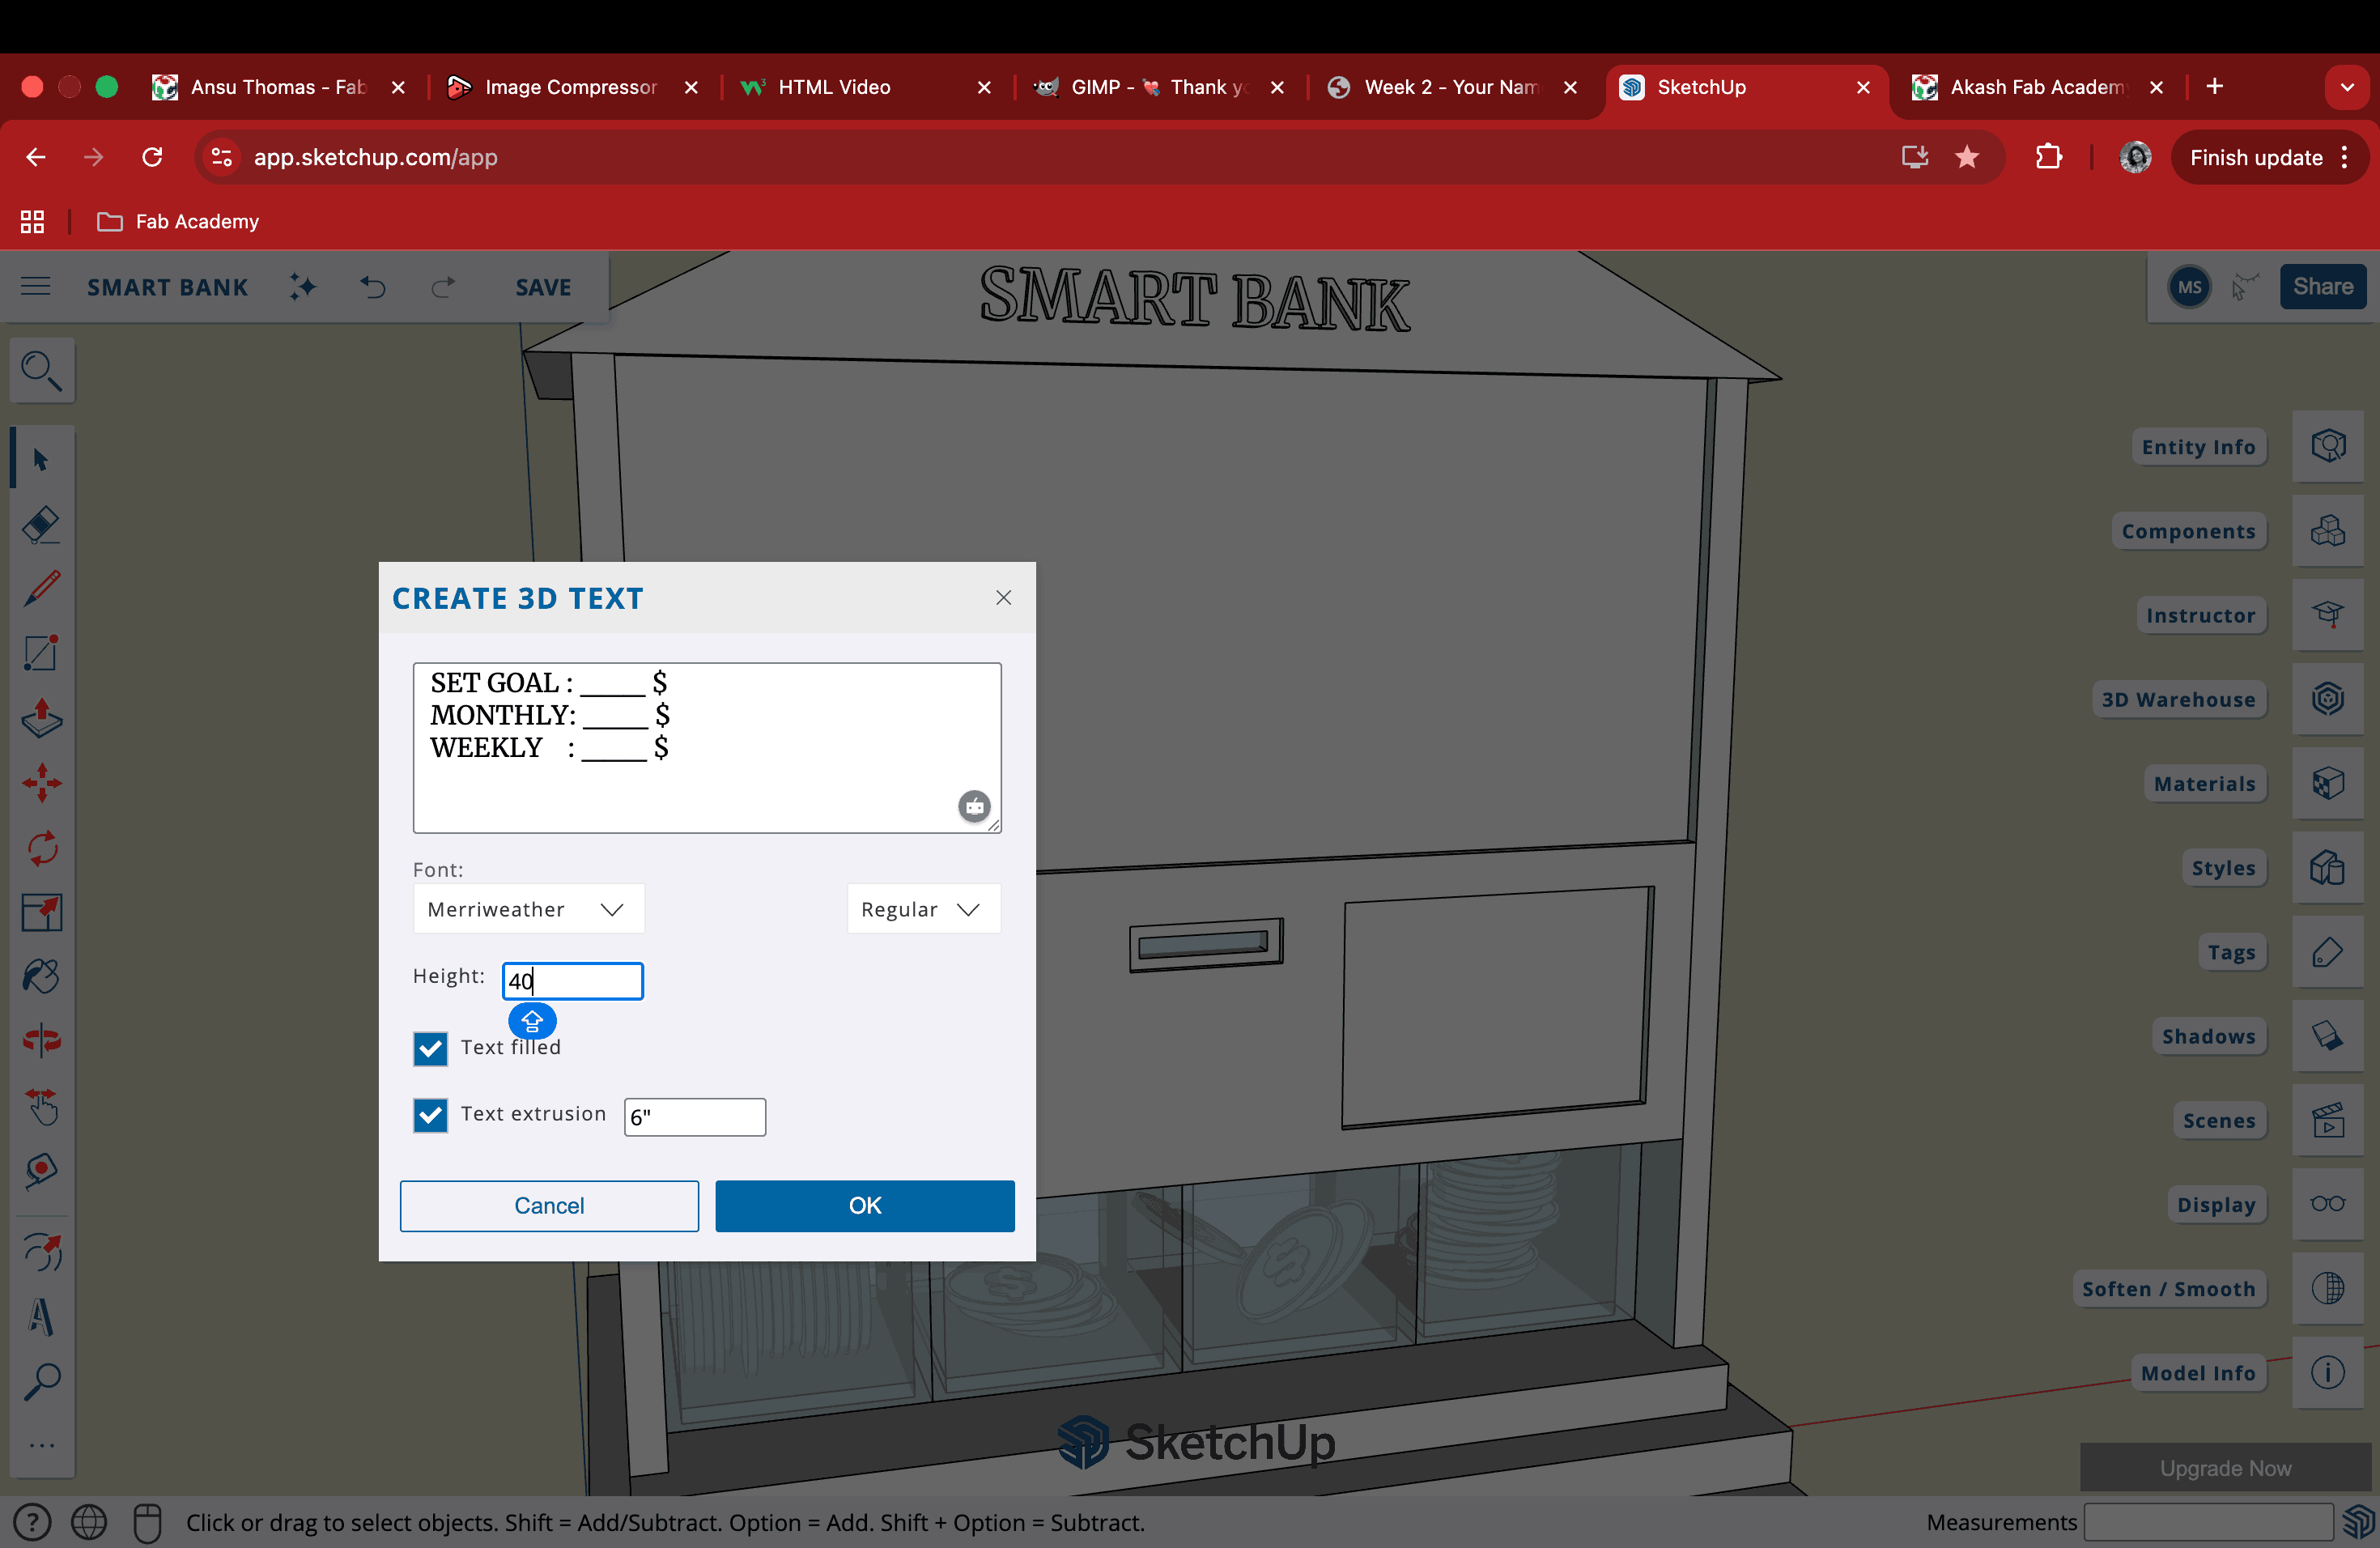Select the Push/Pull tool

click(41, 718)
